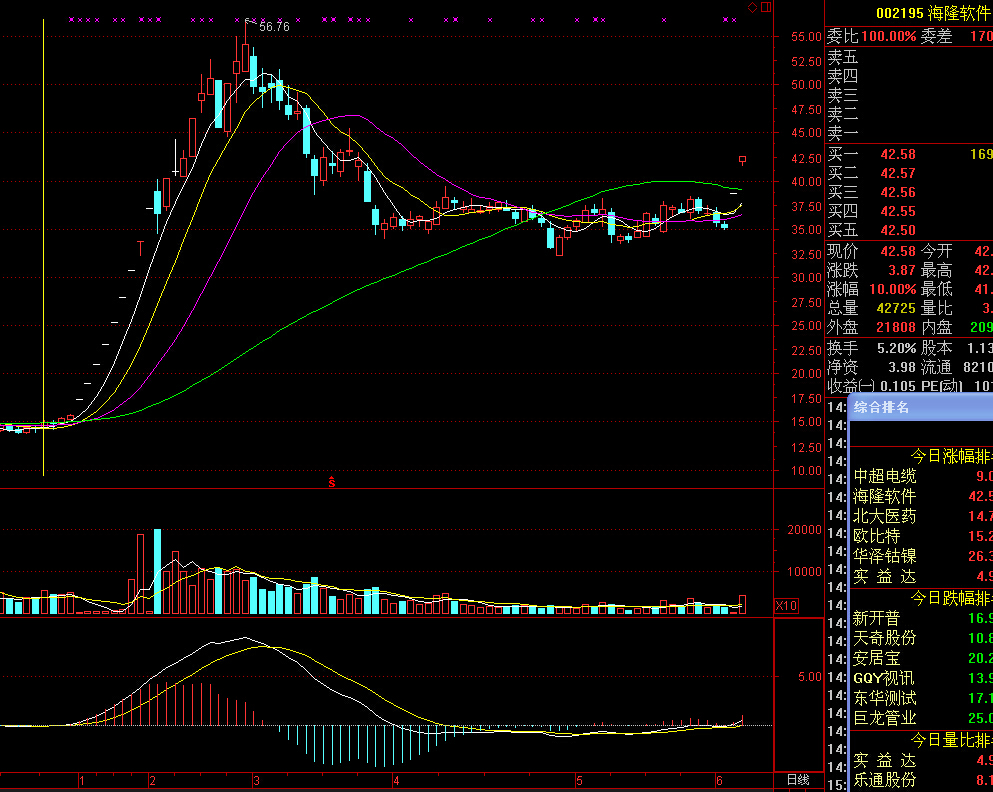
Task: Click the month 5 marker on time axis
Action: point(579,781)
